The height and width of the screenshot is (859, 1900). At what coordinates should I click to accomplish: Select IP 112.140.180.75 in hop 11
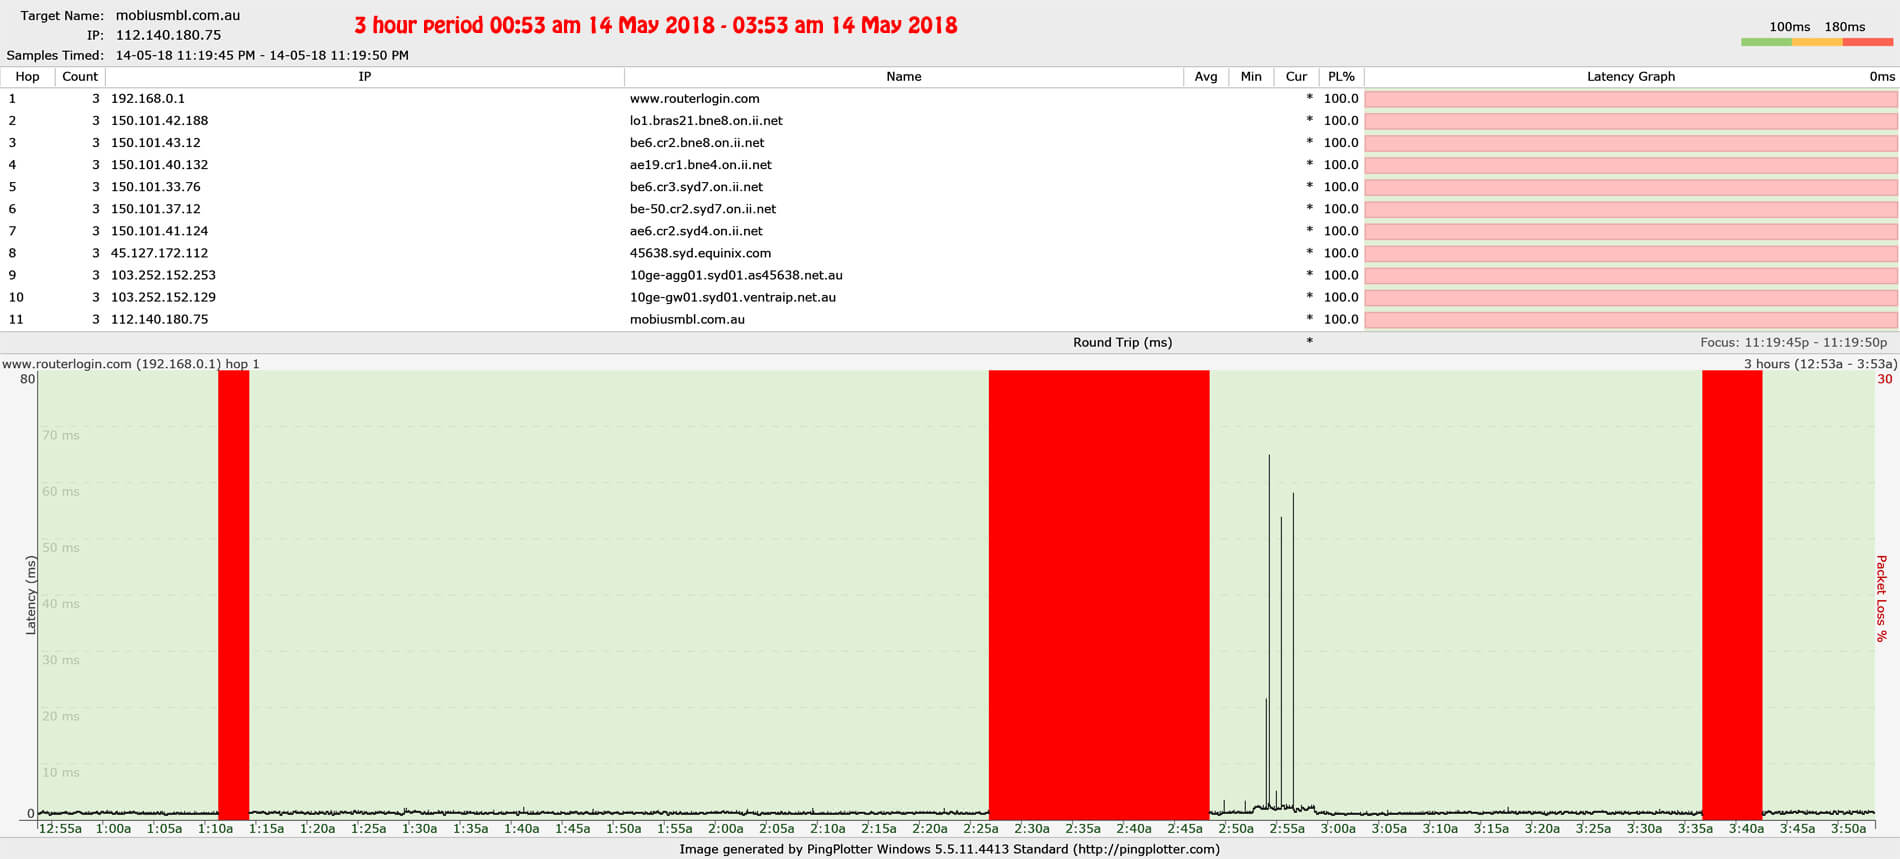tap(159, 319)
